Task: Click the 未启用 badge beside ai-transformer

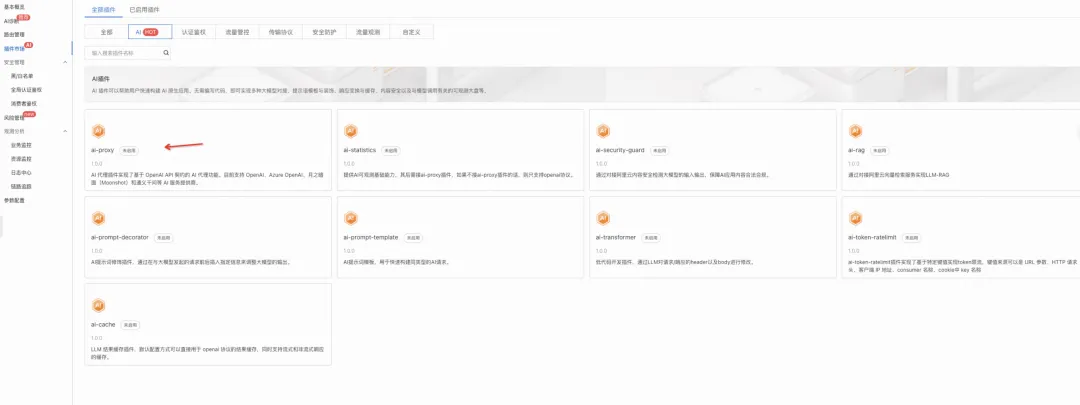Action: pos(651,237)
